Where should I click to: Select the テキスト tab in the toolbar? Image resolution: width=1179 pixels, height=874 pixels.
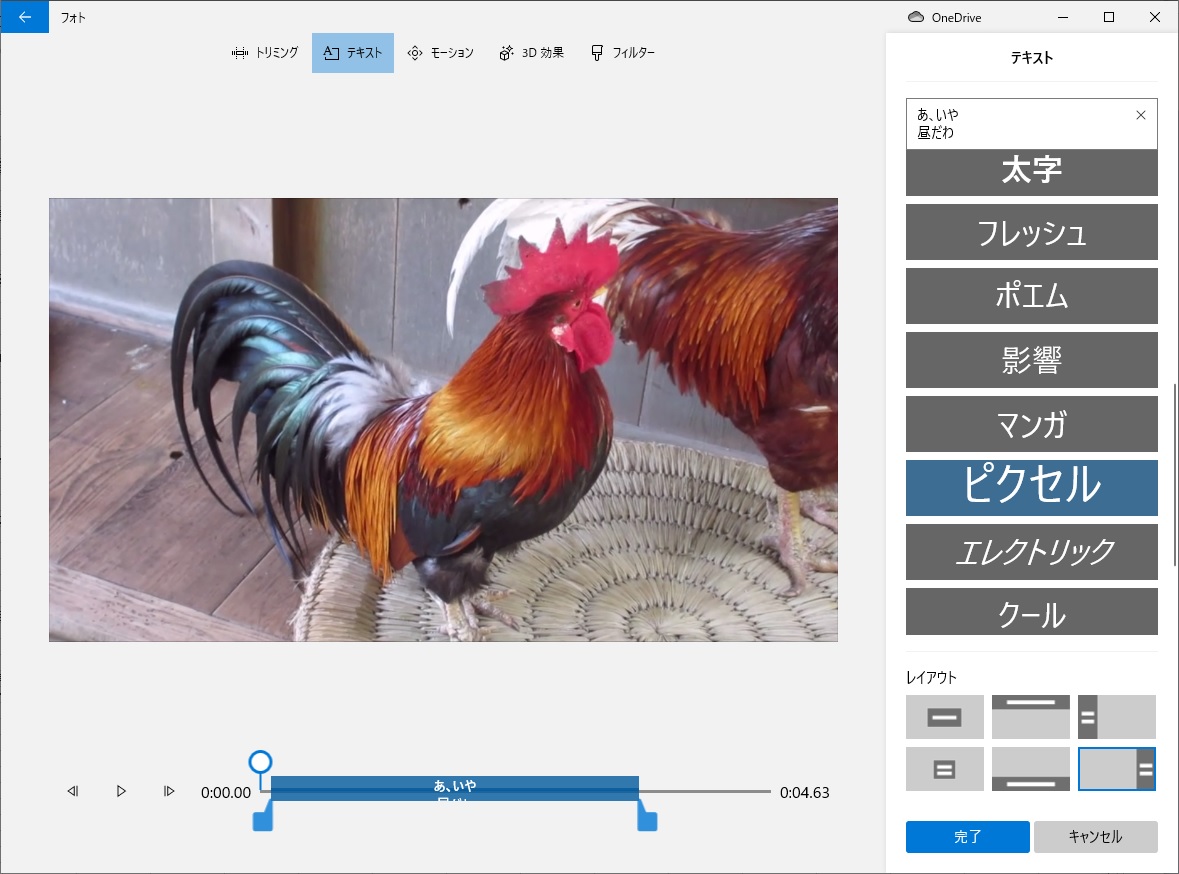coord(353,53)
